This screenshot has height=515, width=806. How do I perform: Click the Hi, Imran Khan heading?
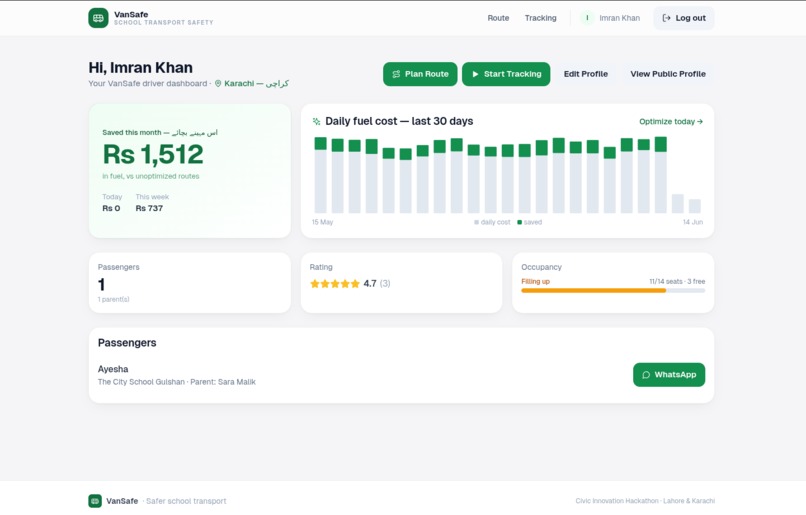[140, 68]
